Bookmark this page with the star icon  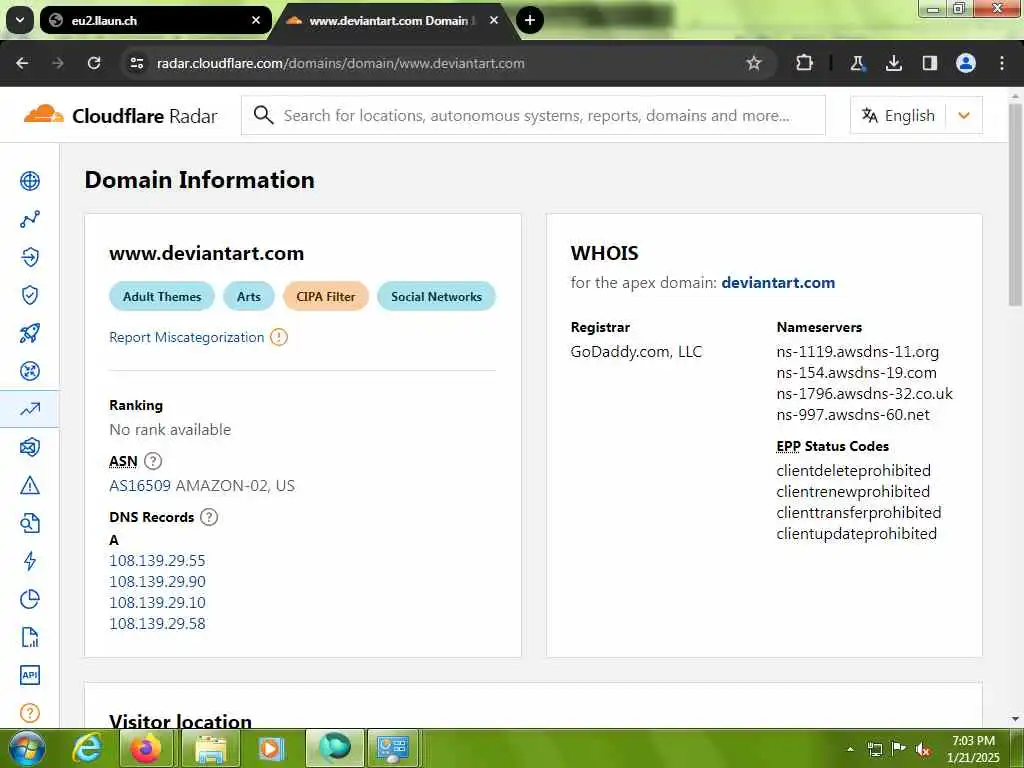coord(754,63)
